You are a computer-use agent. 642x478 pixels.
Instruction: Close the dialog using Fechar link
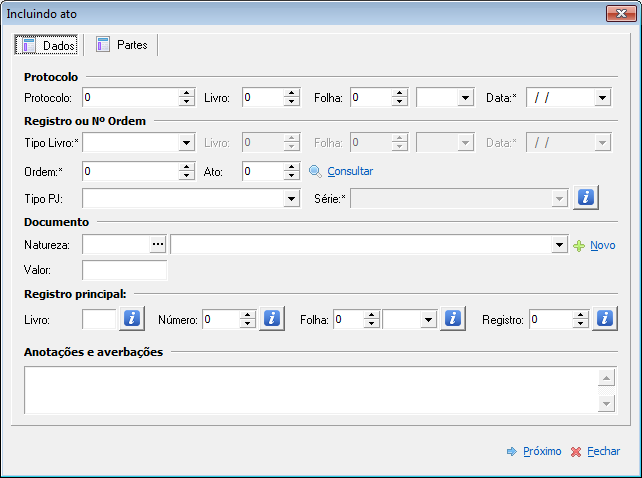595,451
